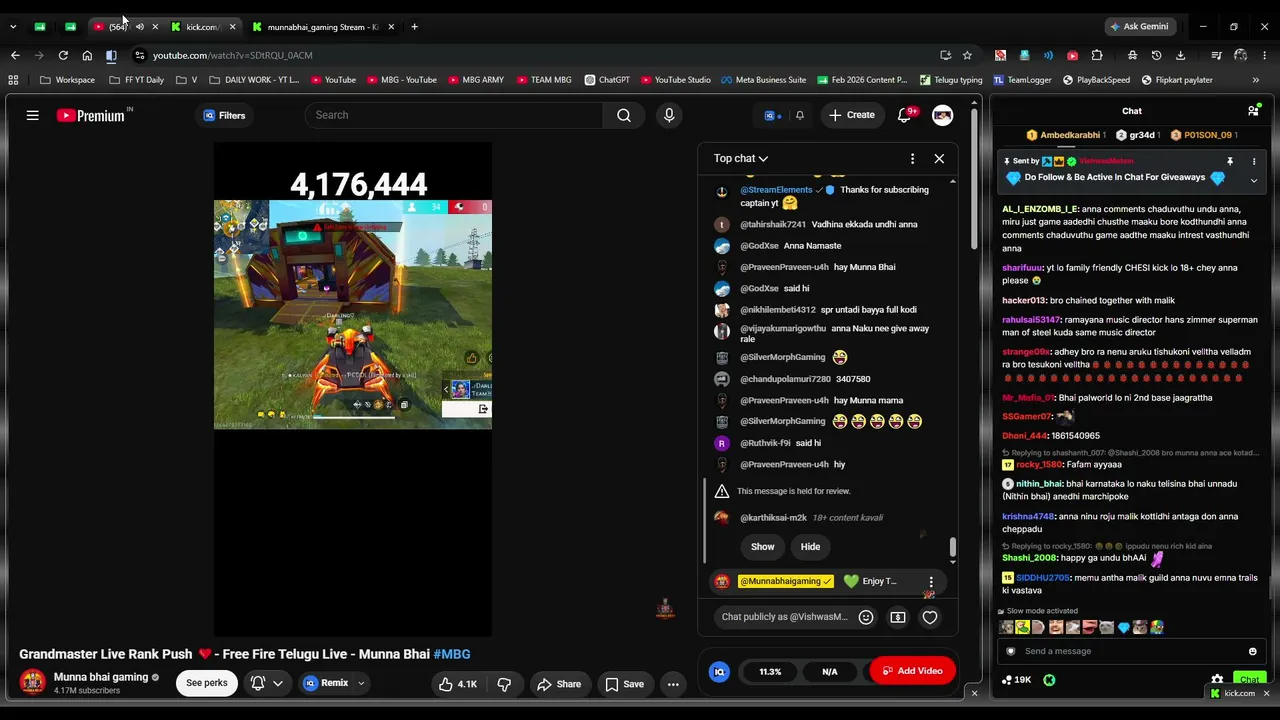1280x720 pixels.
Task: Like the video with 4.1K likes
Action: click(x=457, y=684)
